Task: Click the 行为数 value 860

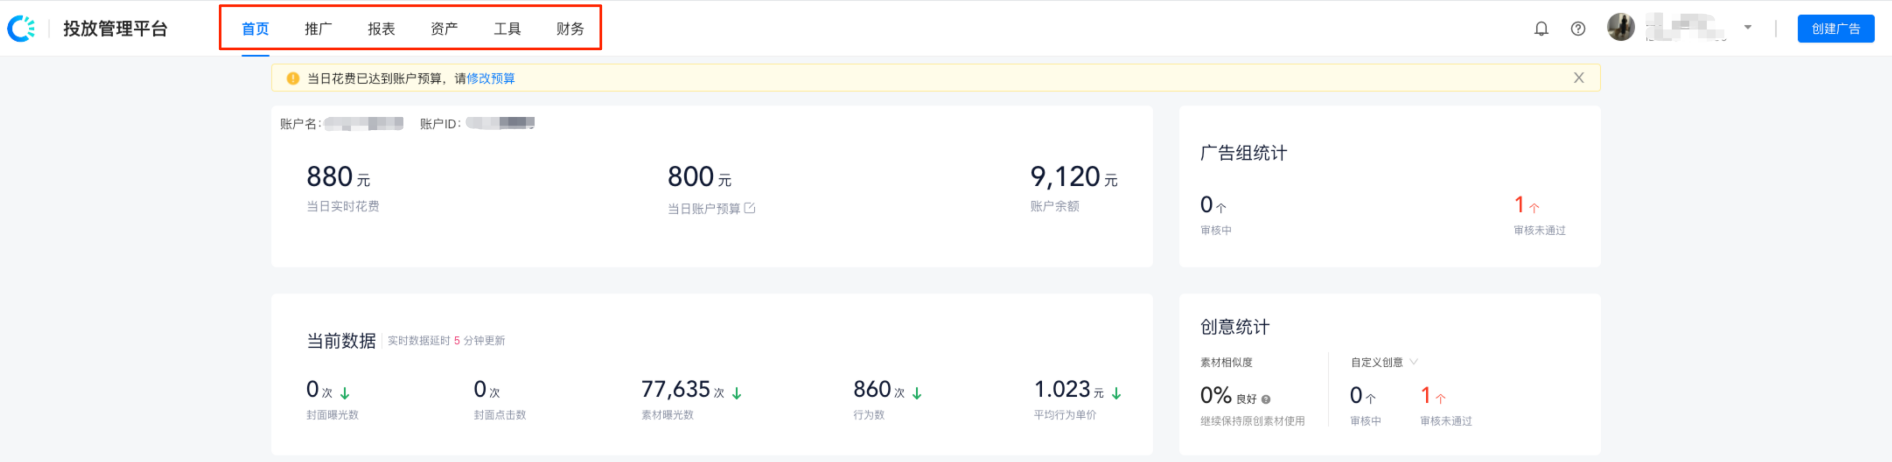Action: click(872, 389)
